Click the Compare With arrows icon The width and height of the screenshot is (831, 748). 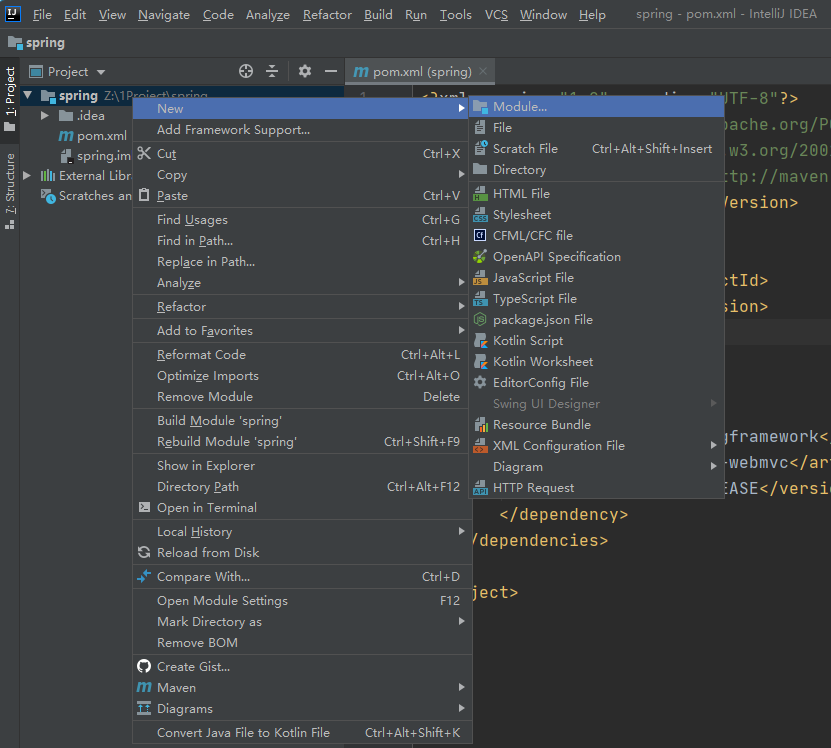144,576
